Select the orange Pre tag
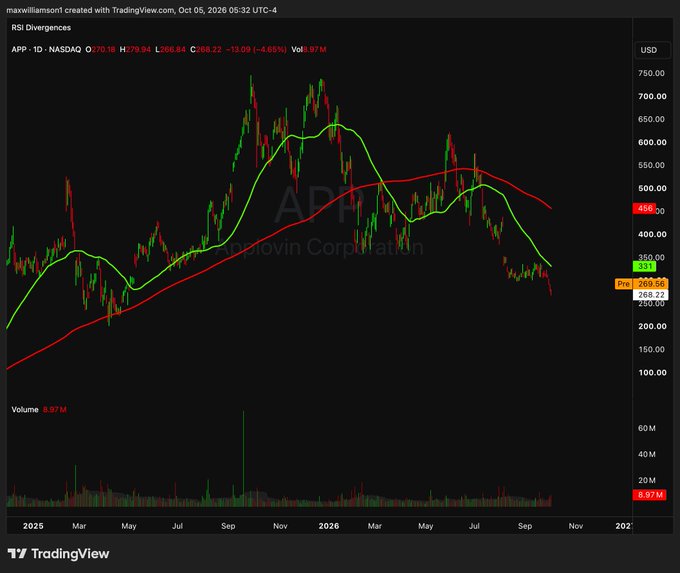The image size is (680, 573). point(623,284)
